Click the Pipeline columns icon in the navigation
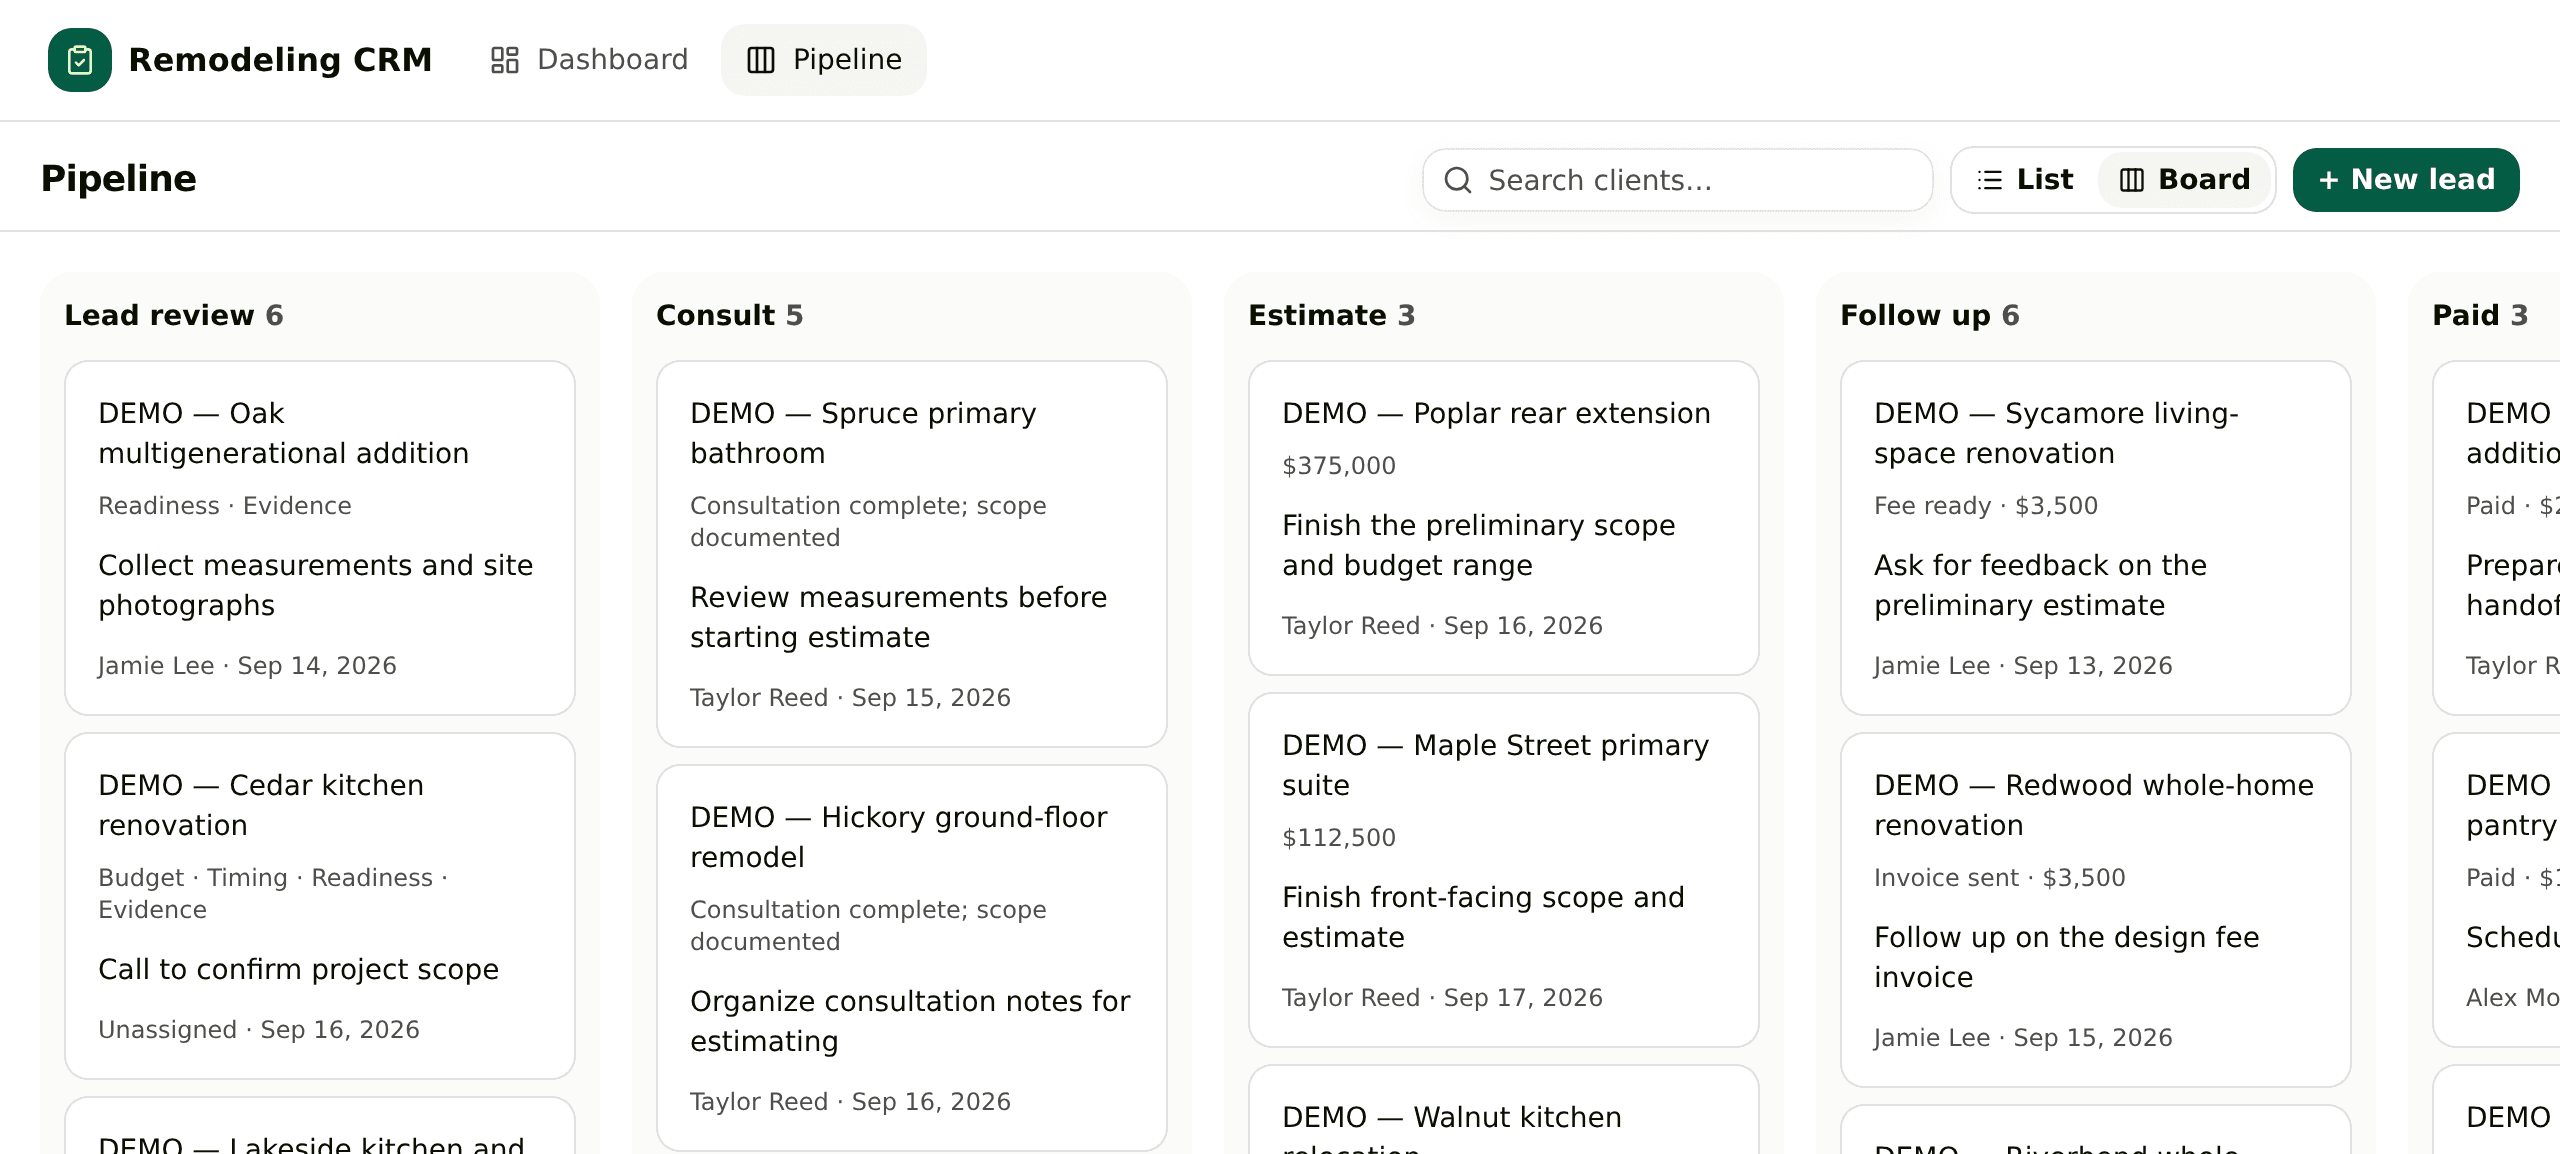The width and height of the screenshot is (2560, 1154). point(761,60)
